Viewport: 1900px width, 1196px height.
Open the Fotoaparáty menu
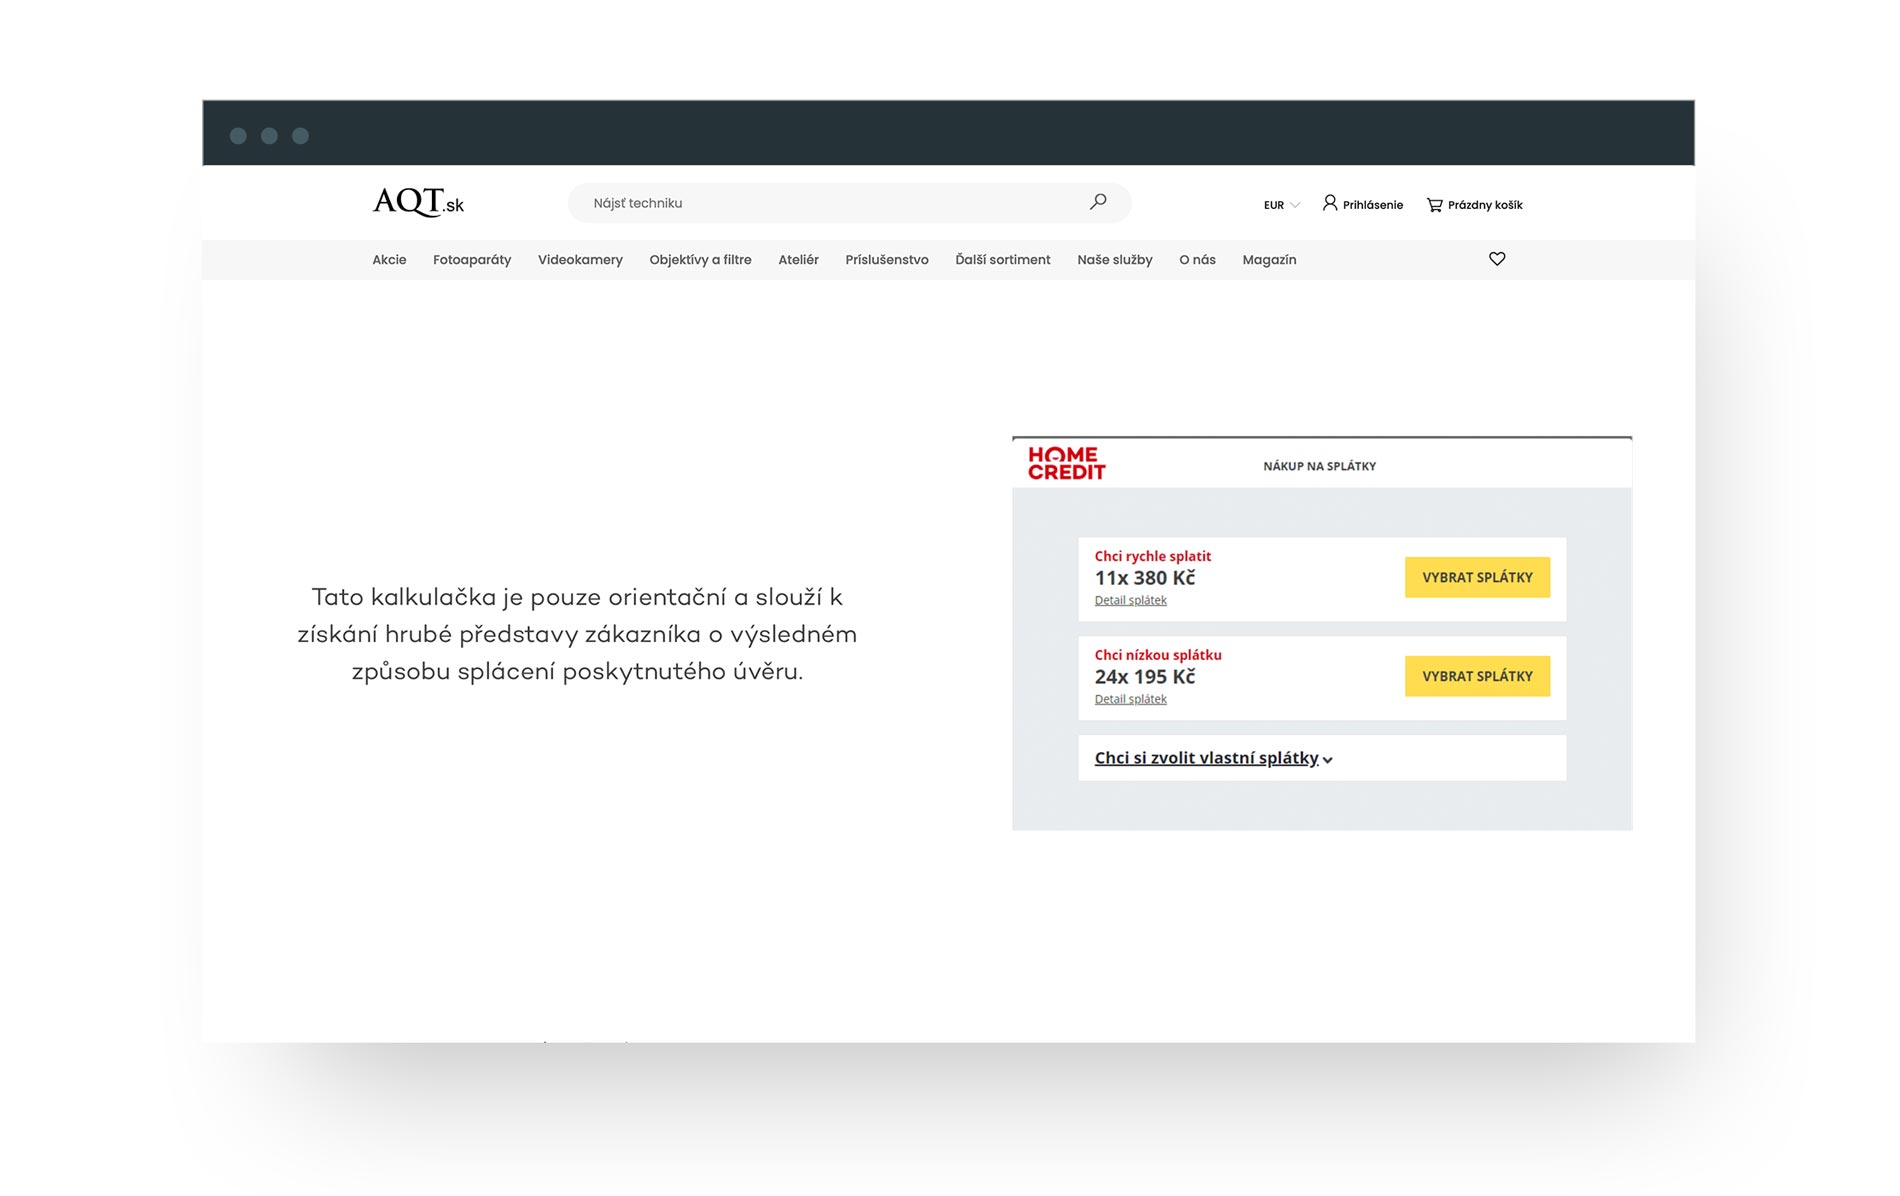tap(472, 260)
